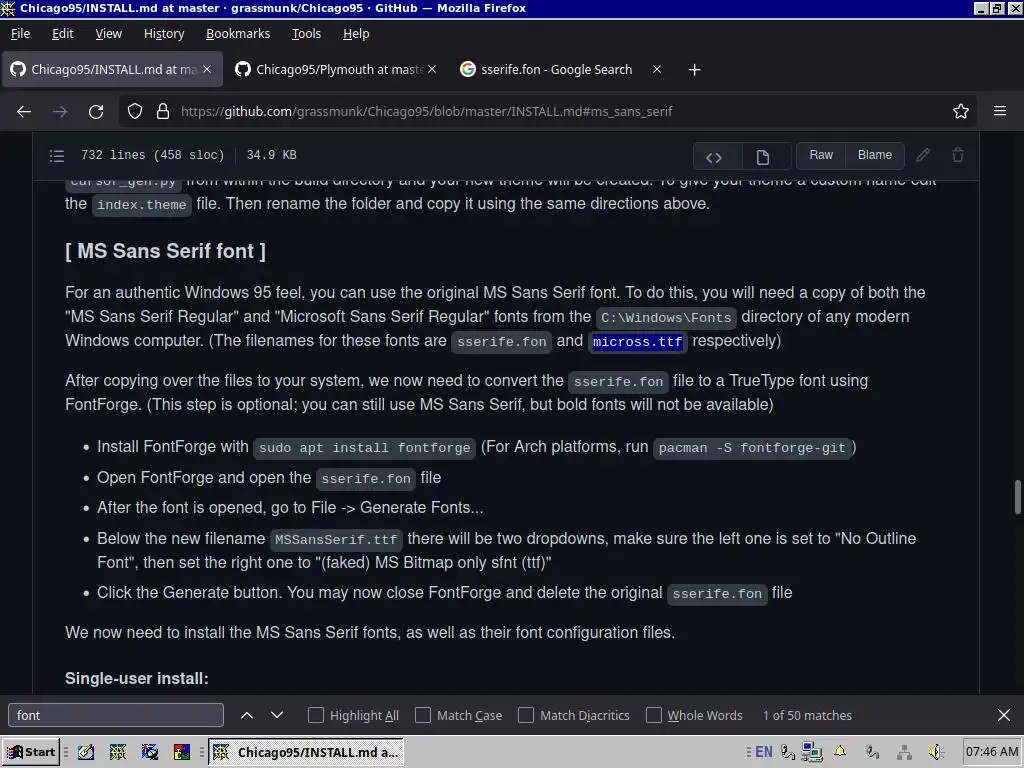The width and height of the screenshot is (1024, 768).
Task: Close the sserife.fon Google Search tab
Action: click(657, 69)
